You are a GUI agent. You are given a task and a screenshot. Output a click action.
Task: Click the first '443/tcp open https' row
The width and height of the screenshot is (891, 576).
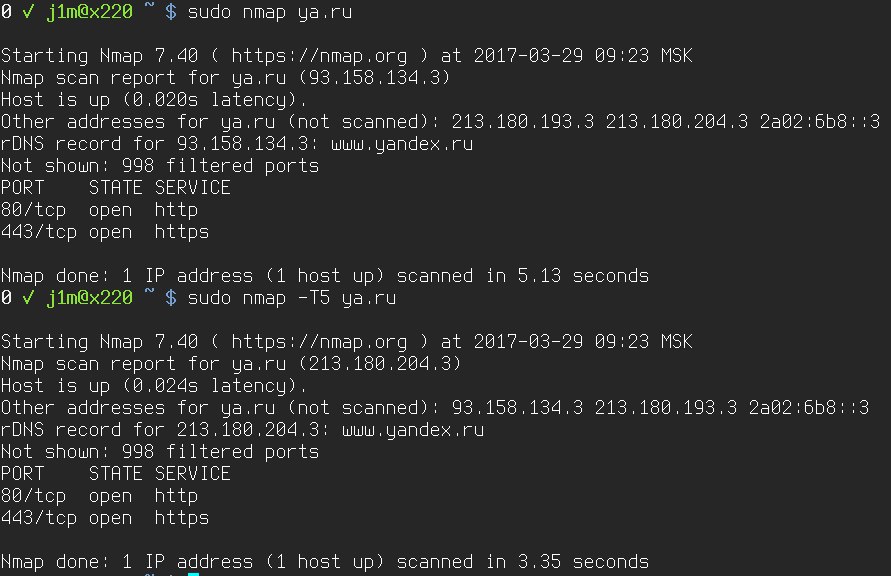(105, 232)
